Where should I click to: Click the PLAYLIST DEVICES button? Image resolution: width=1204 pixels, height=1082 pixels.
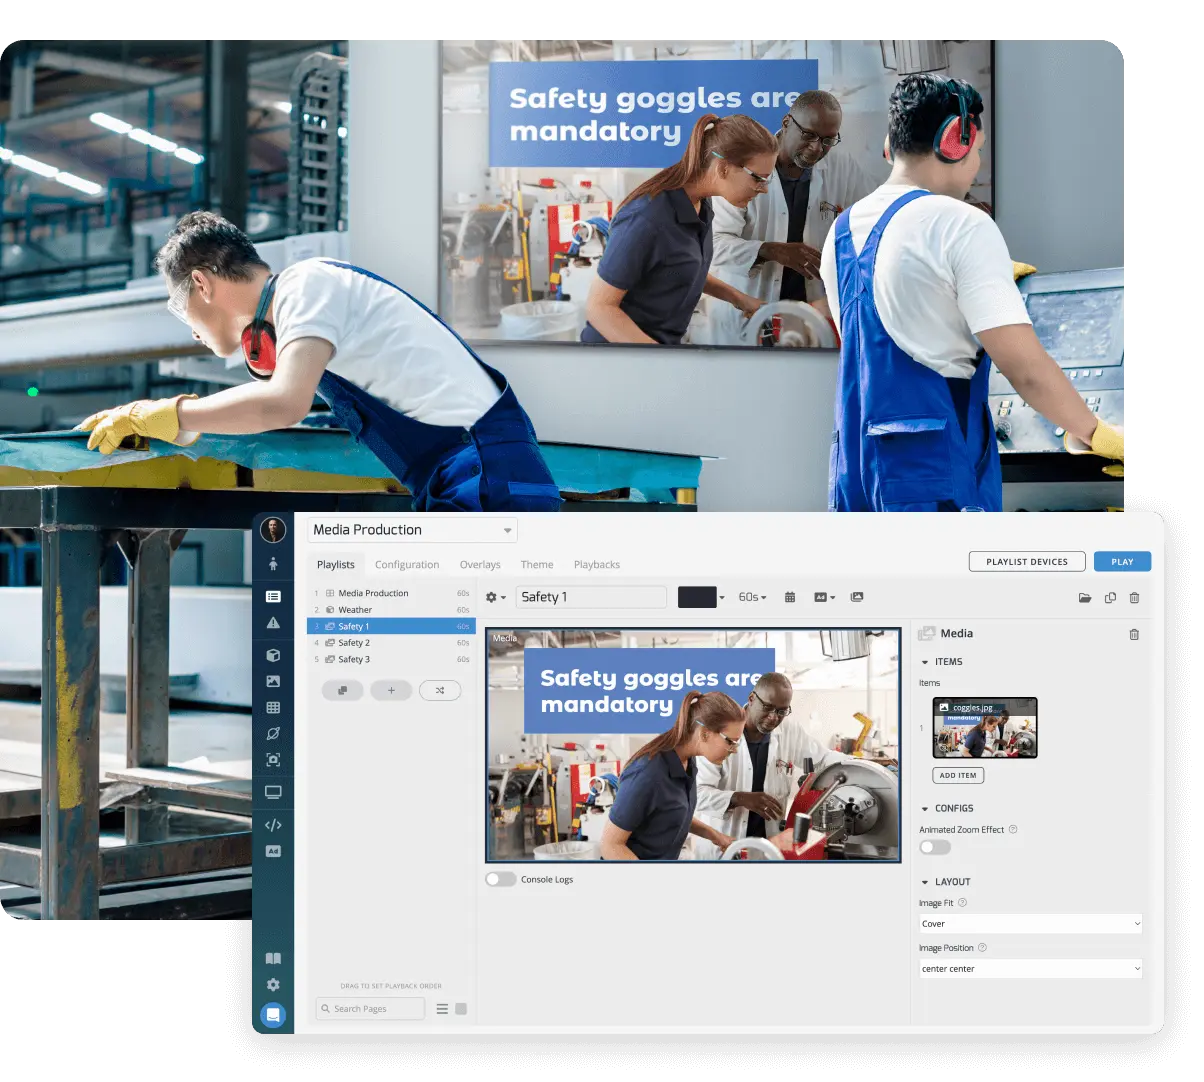[x=1027, y=562]
